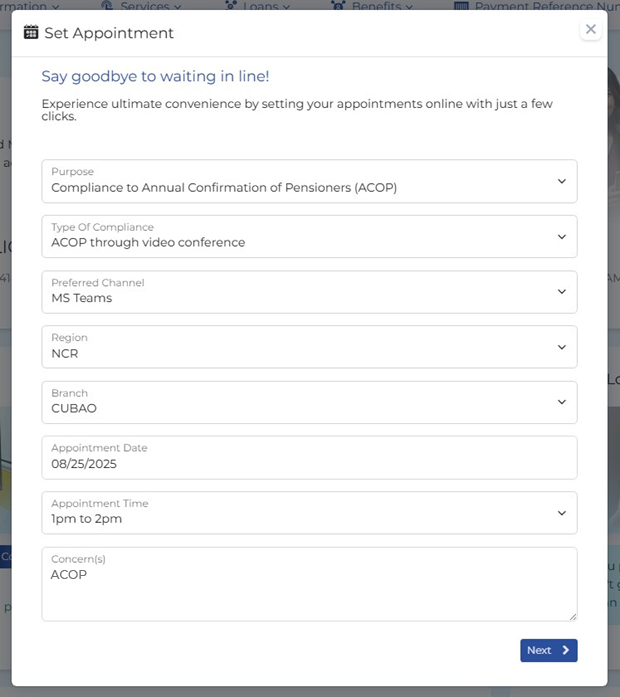Open the Loans menu in top bar
This screenshot has width=620, height=697.
click(258, 5)
